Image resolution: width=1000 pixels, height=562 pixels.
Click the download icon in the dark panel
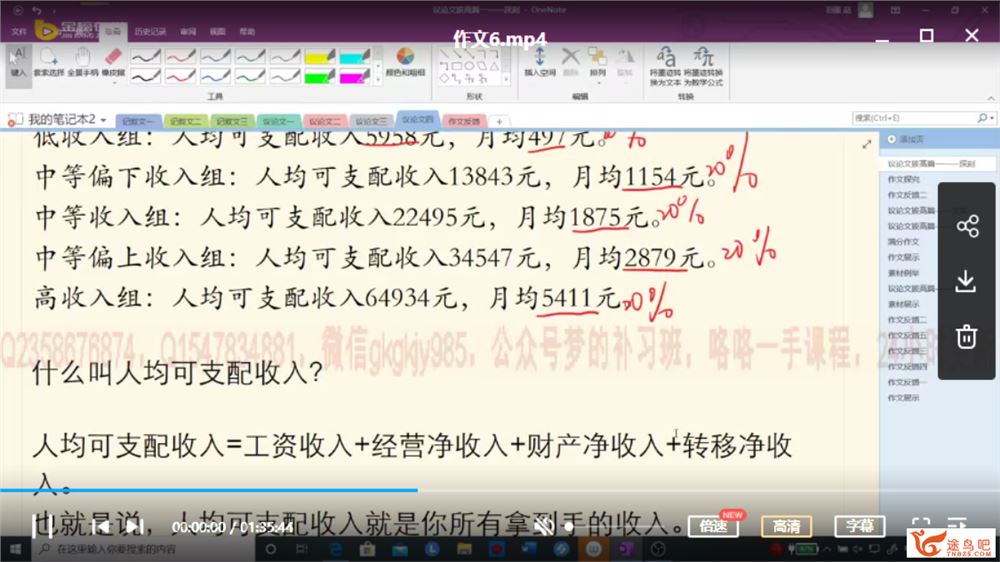[966, 281]
